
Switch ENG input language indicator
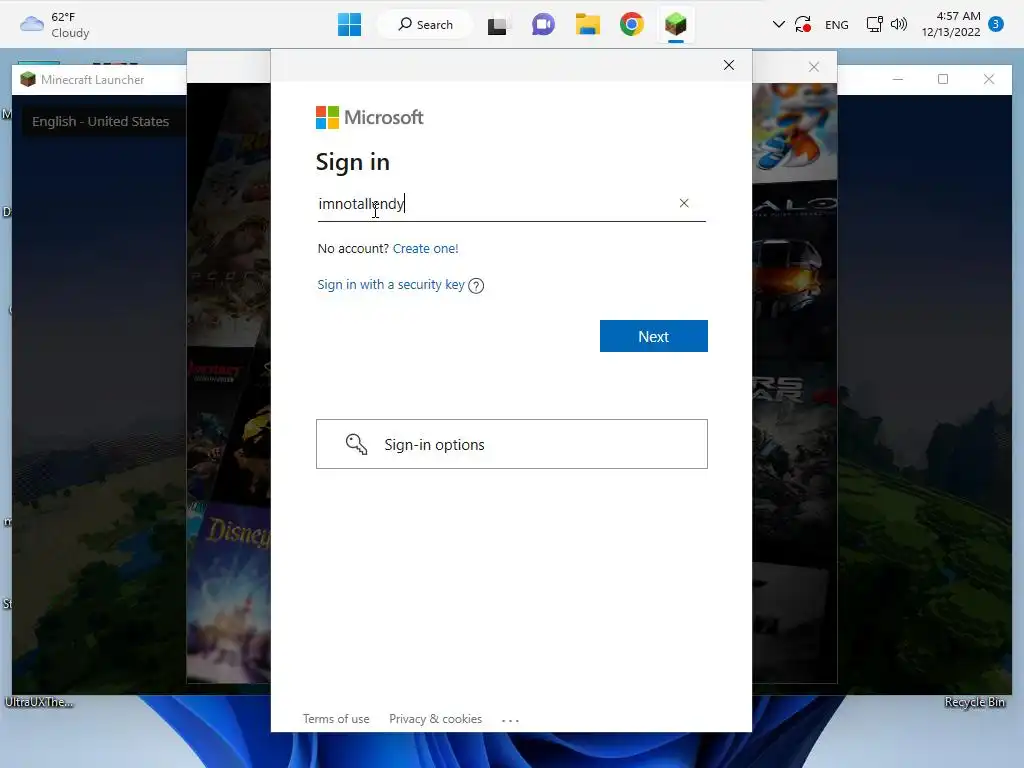pos(837,25)
